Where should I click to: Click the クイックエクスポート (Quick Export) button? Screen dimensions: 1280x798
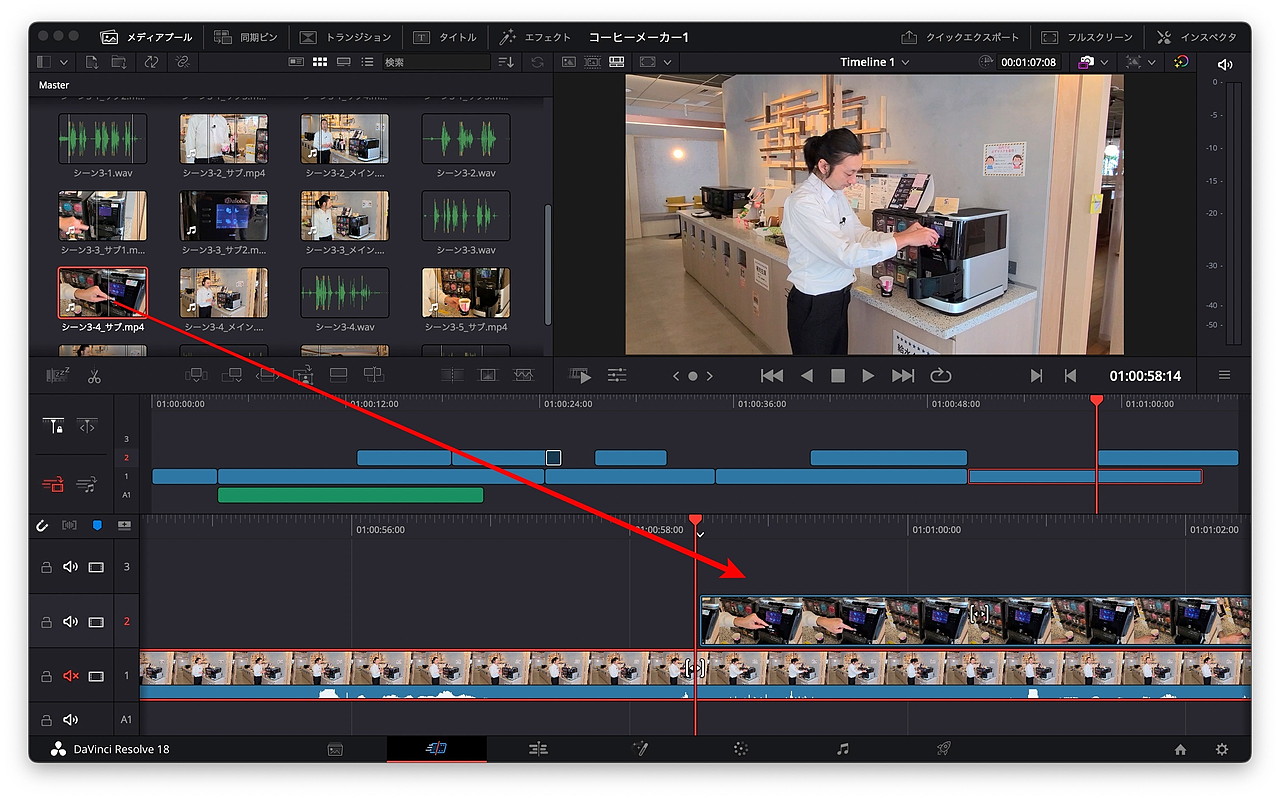pyautogui.click(x=960, y=37)
